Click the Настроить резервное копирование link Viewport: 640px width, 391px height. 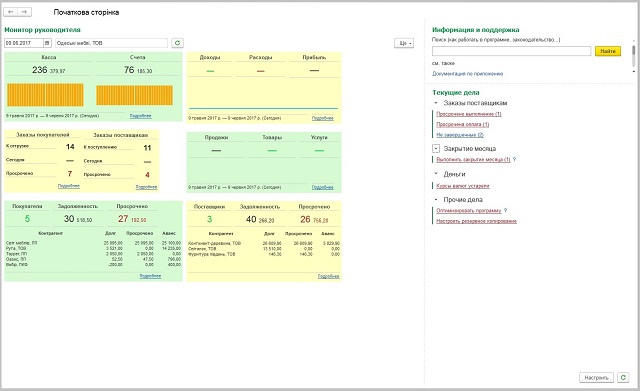pos(477,221)
